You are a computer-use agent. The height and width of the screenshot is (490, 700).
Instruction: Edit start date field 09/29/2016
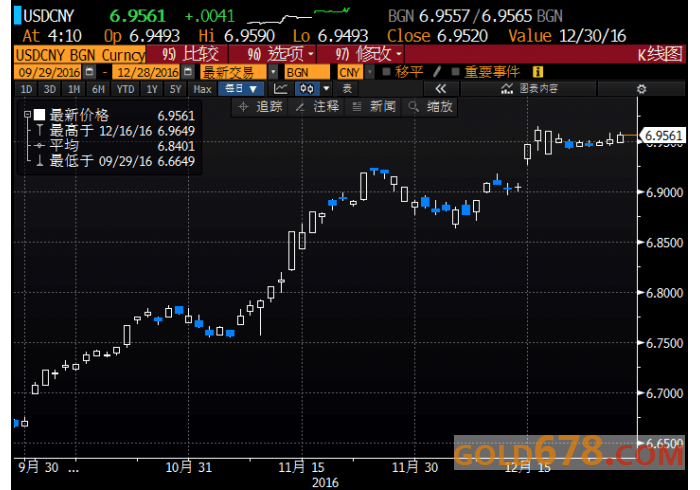pos(49,72)
